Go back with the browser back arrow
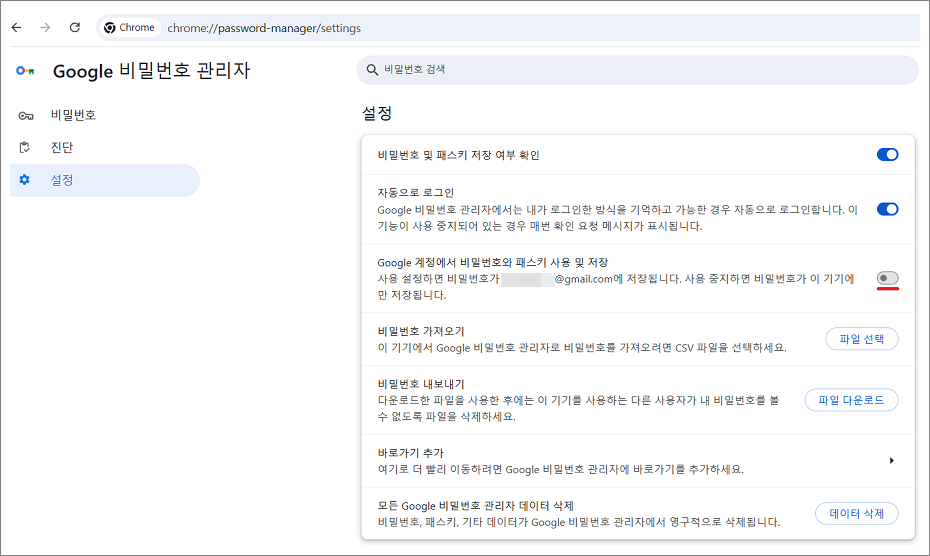The width and height of the screenshot is (930, 556). (x=17, y=27)
